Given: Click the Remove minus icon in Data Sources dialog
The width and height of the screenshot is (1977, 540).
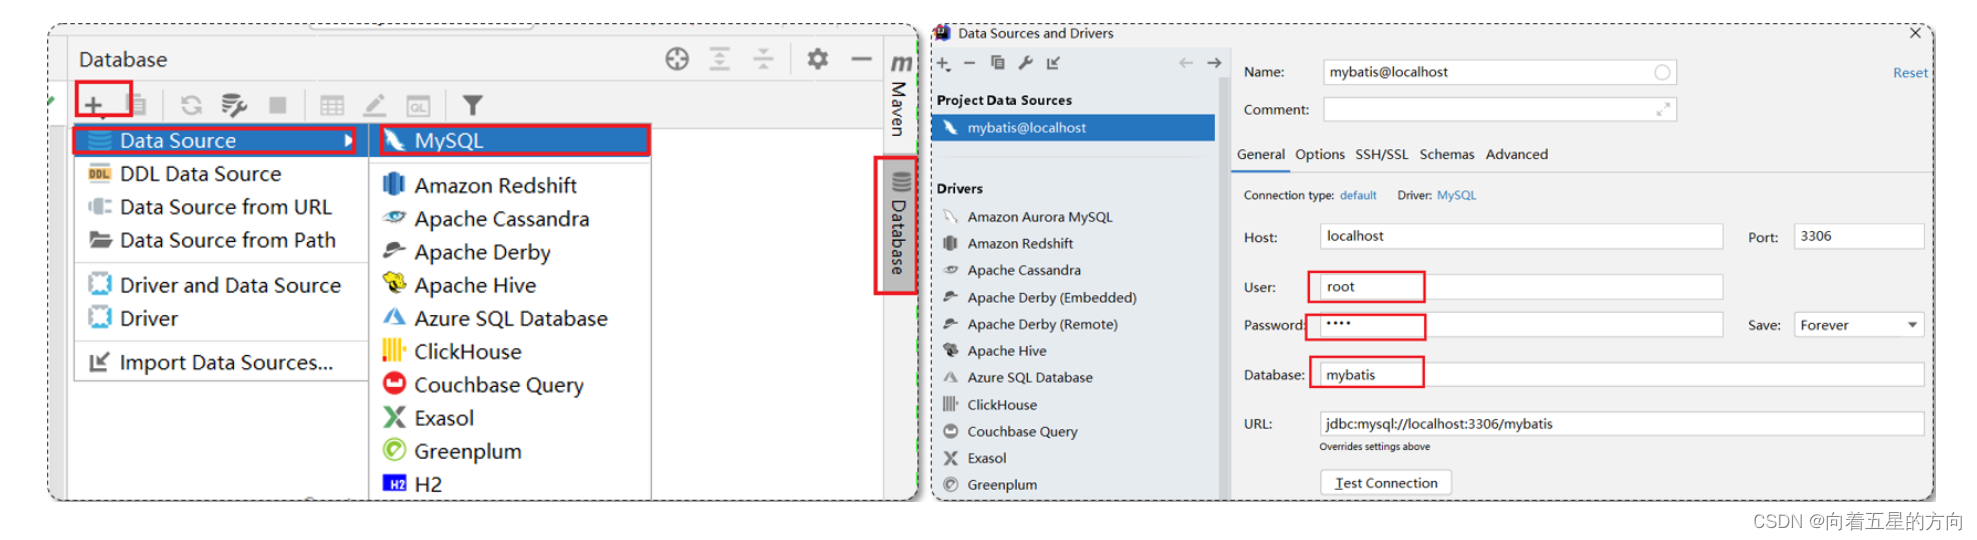Looking at the screenshot, I should (969, 63).
